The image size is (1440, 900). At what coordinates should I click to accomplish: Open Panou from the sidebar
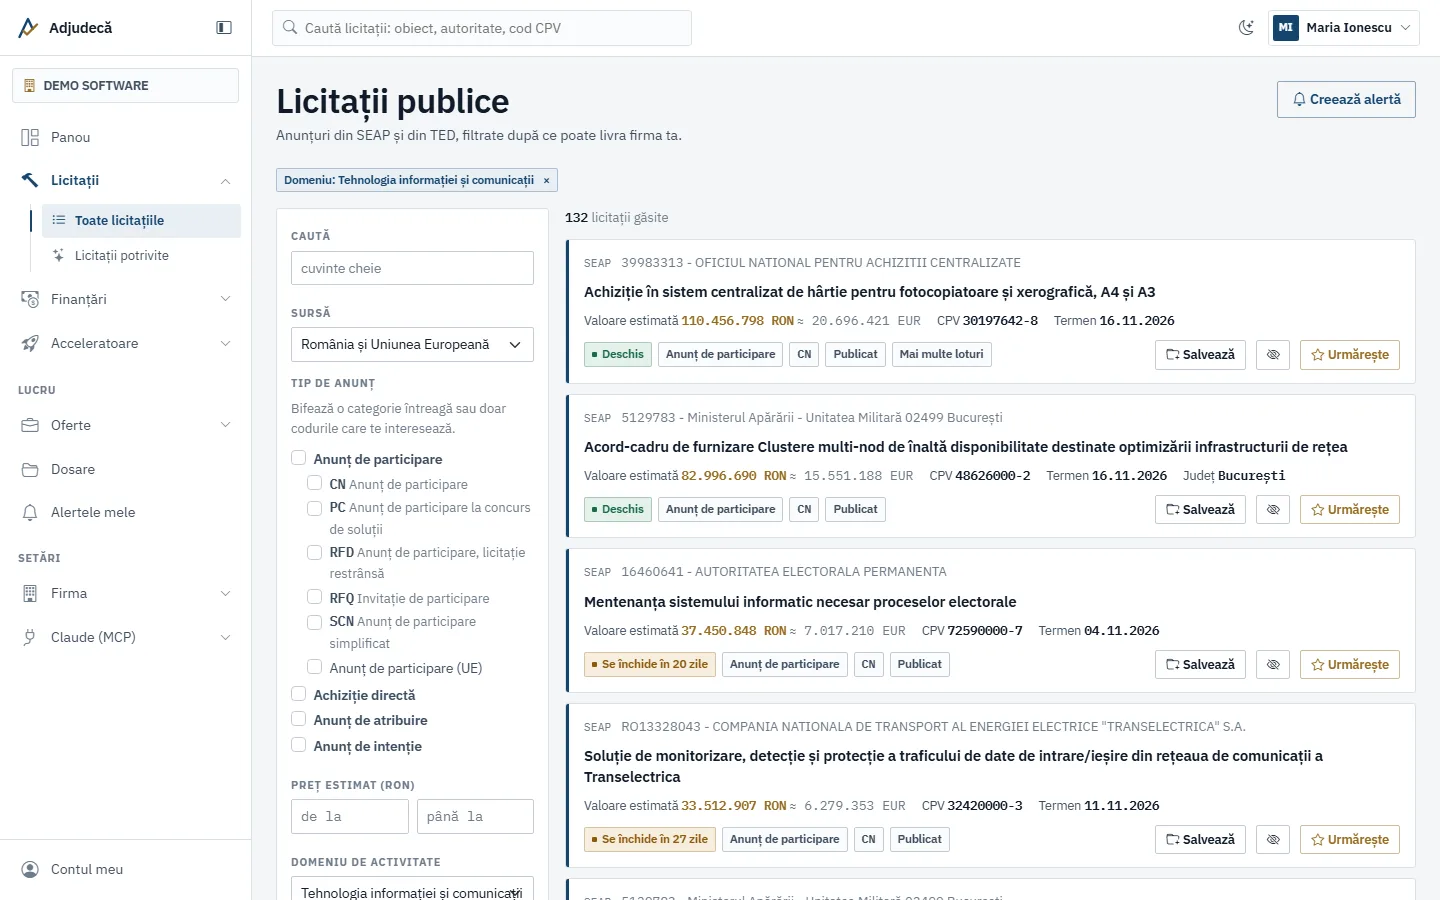click(125, 137)
